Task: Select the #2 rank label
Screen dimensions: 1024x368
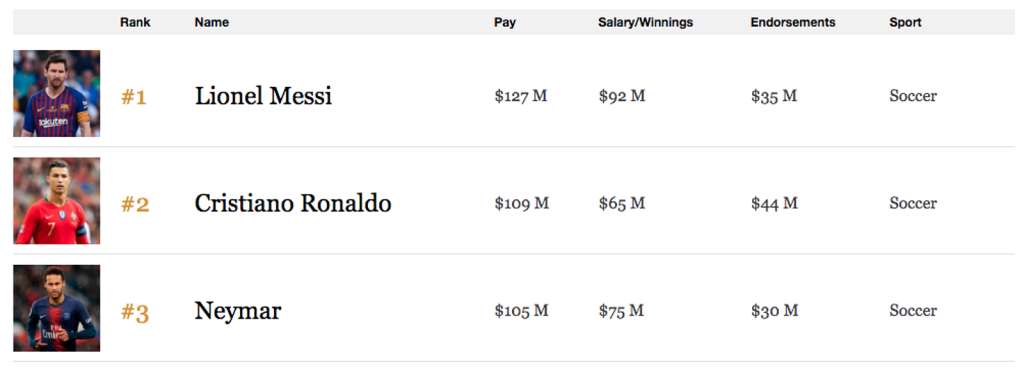Action: [x=135, y=205]
